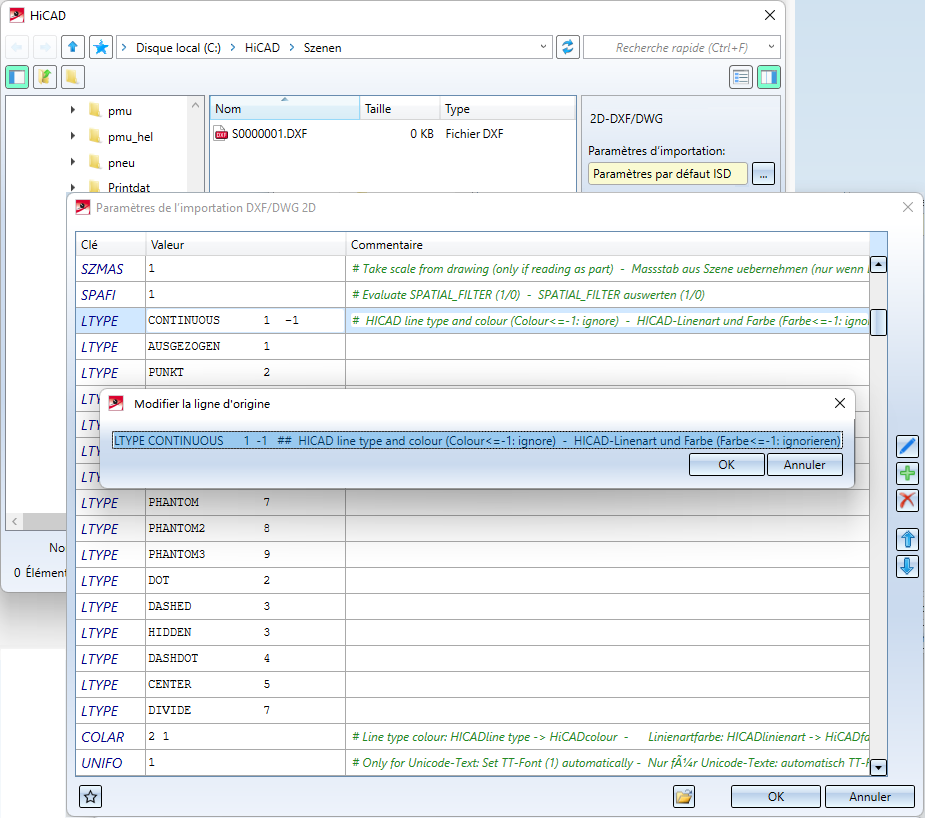Sort files by the Type column

(507, 109)
